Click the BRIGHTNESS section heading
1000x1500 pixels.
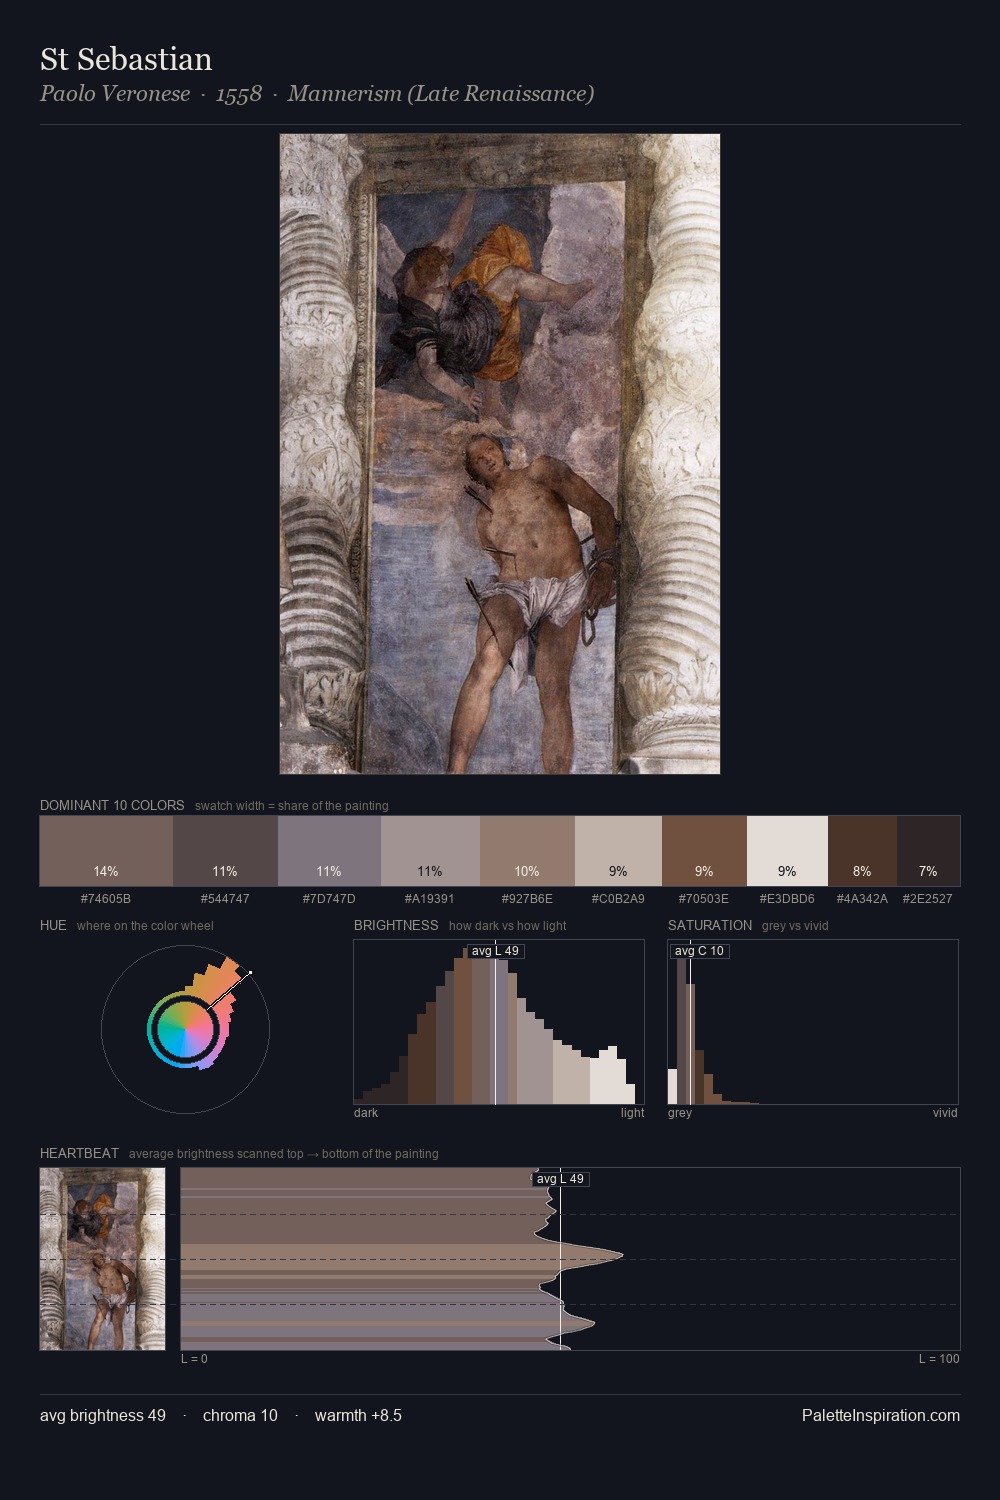coord(396,925)
